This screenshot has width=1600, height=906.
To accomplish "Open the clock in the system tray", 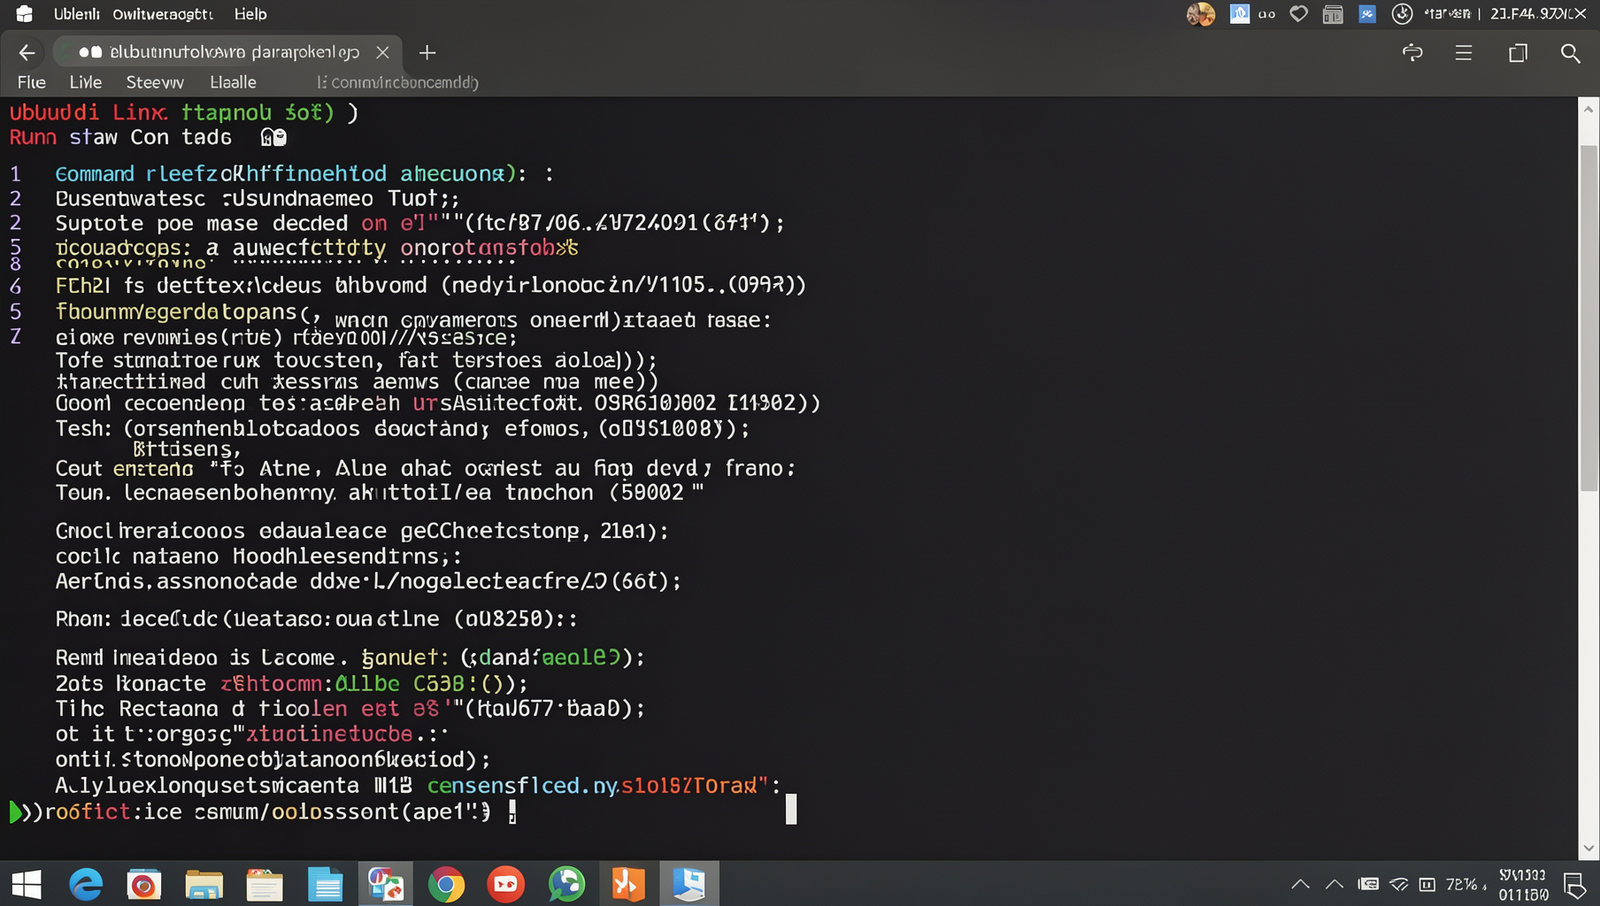I will 1523,885.
